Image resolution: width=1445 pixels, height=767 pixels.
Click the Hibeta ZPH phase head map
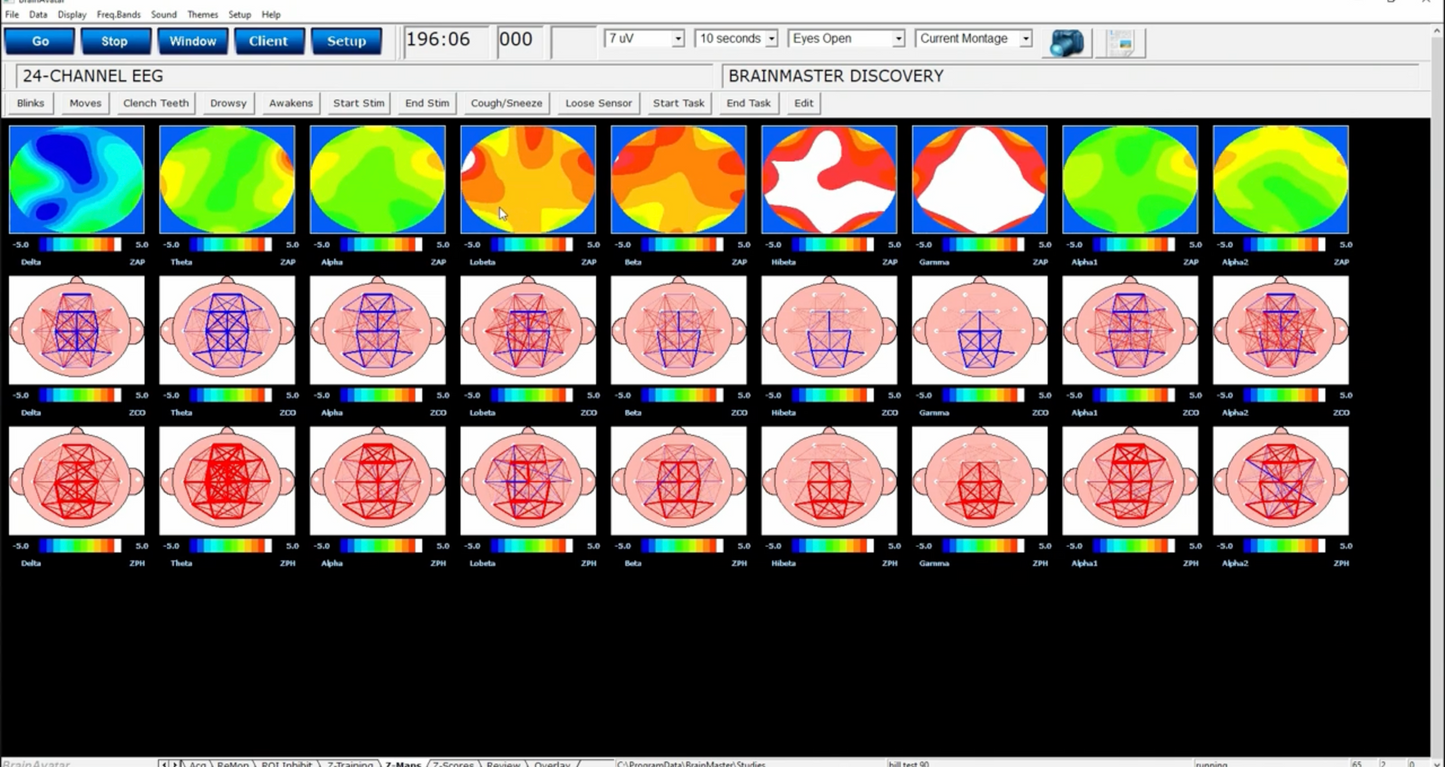point(829,481)
